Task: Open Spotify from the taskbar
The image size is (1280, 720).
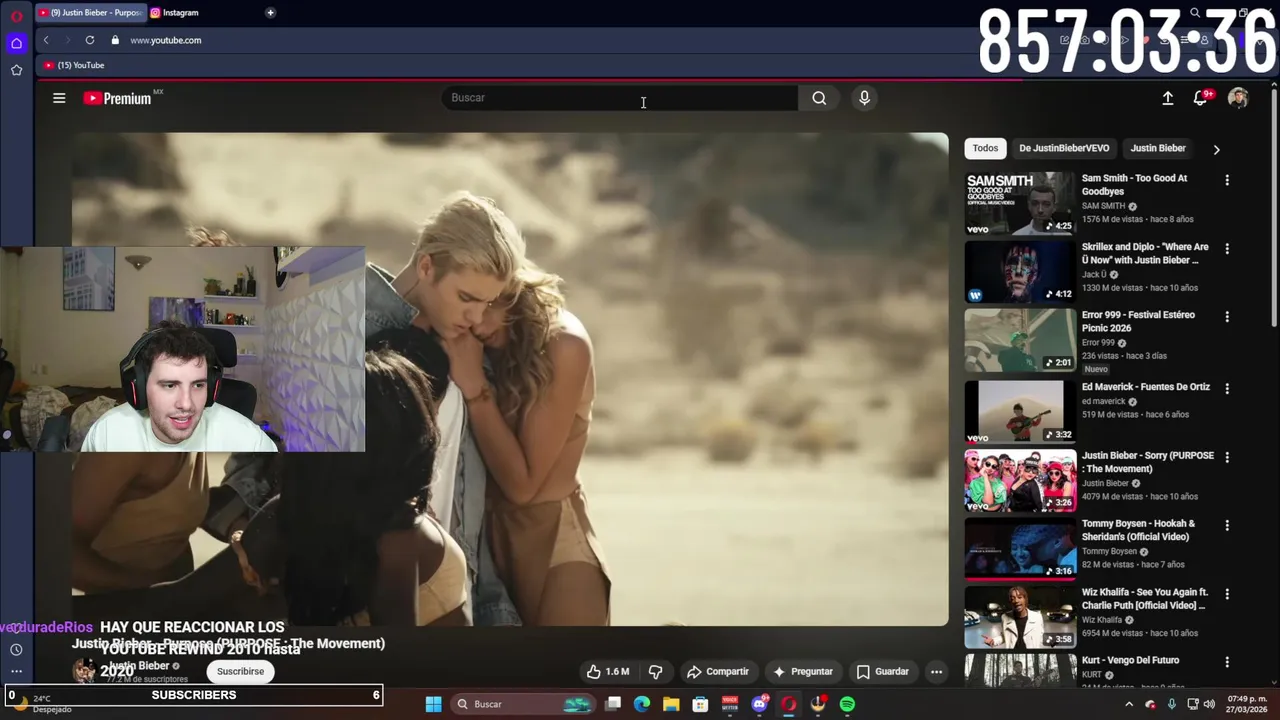Action: (x=847, y=704)
